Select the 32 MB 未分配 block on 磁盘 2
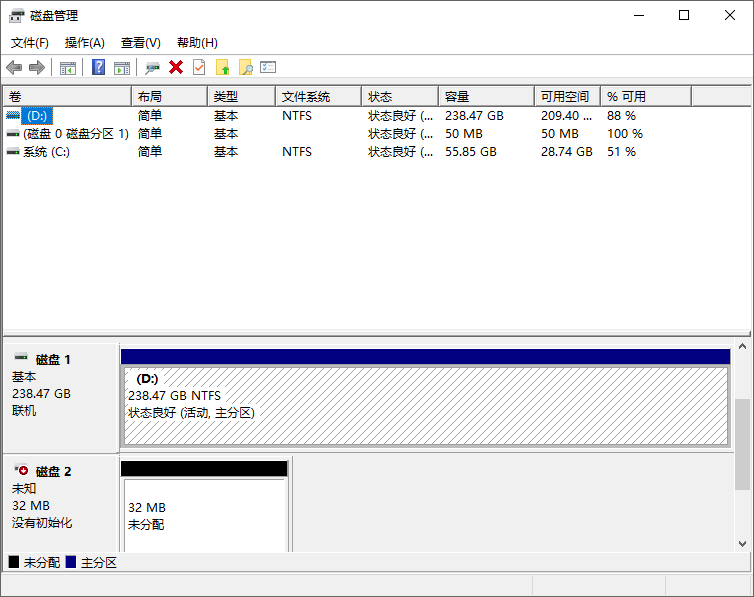754x597 pixels. 205,515
